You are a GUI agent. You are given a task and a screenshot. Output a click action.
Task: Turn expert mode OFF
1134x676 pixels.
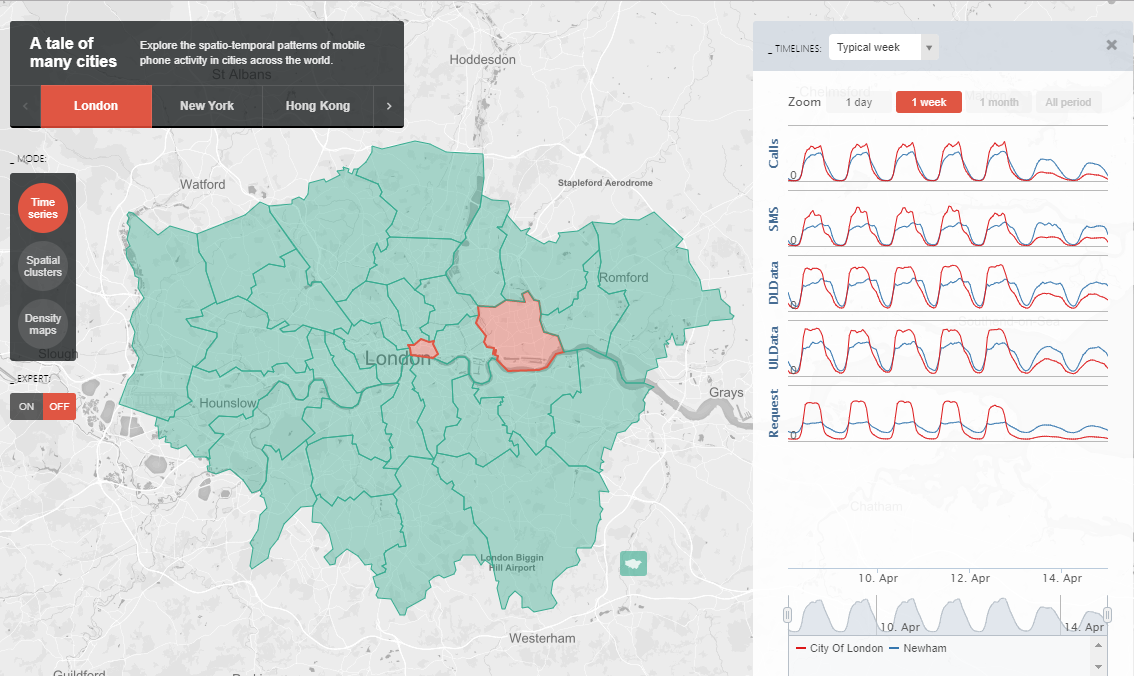pos(59,406)
